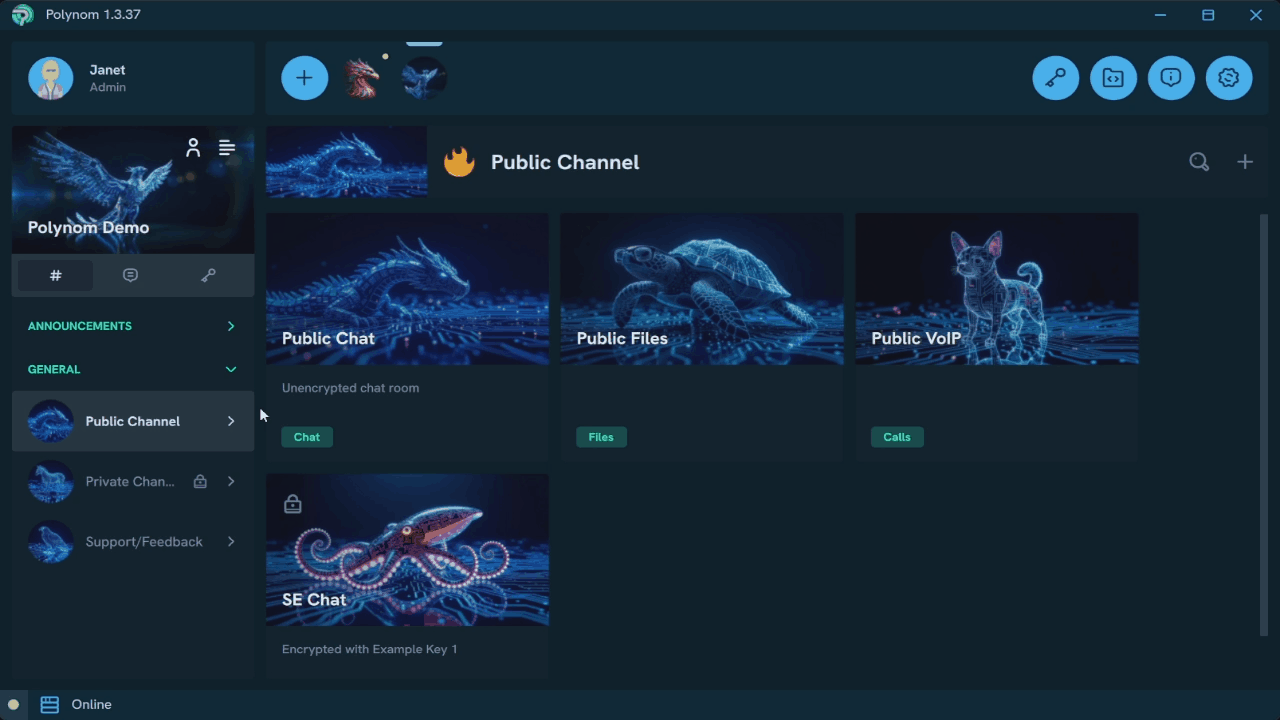Click the code folder icon near settings
The image size is (1280, 720).
point(1113,77)
